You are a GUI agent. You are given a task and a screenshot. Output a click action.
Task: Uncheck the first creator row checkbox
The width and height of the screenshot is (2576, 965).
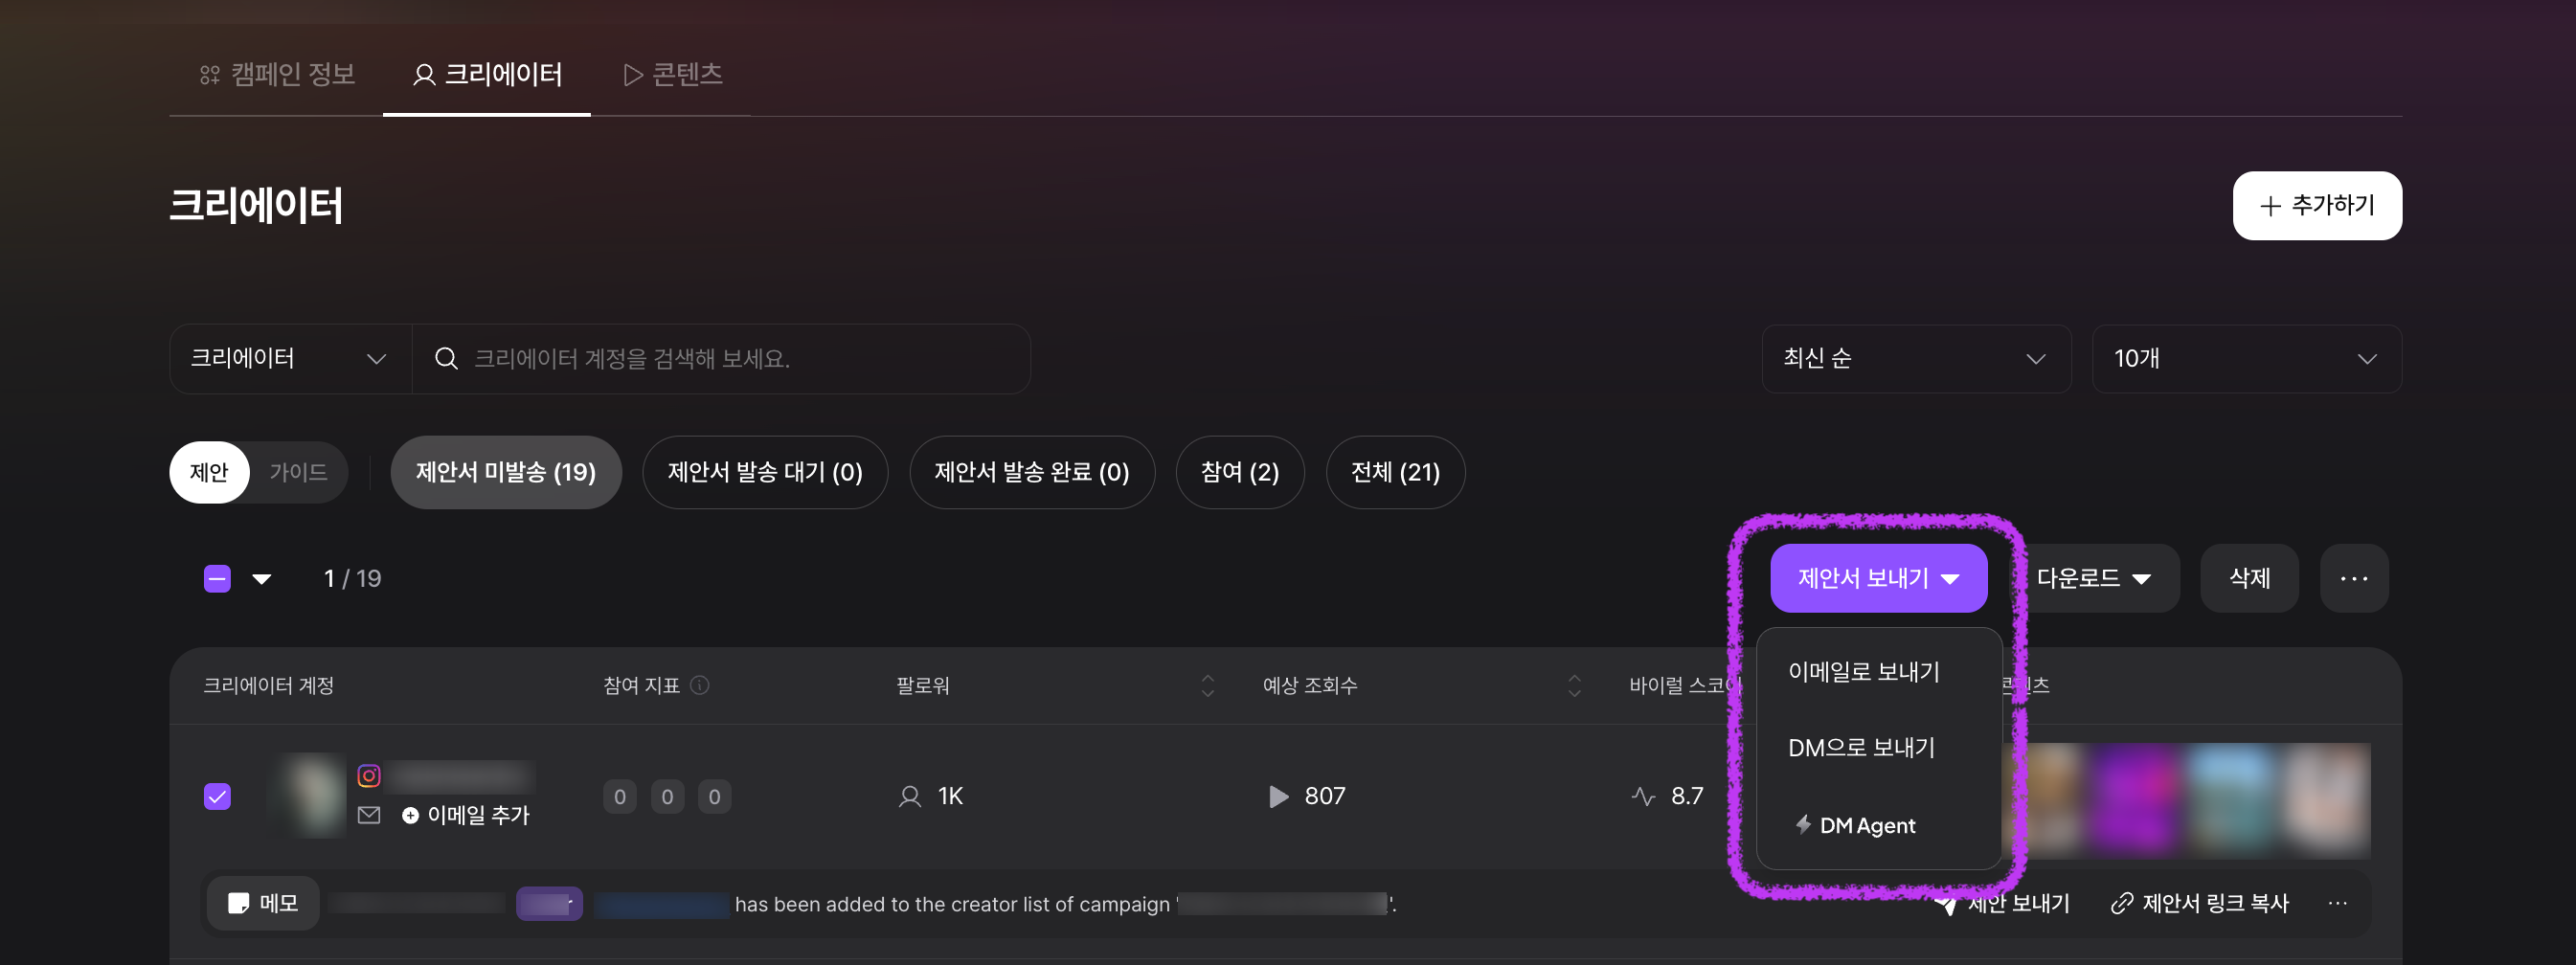click(217, 796)
